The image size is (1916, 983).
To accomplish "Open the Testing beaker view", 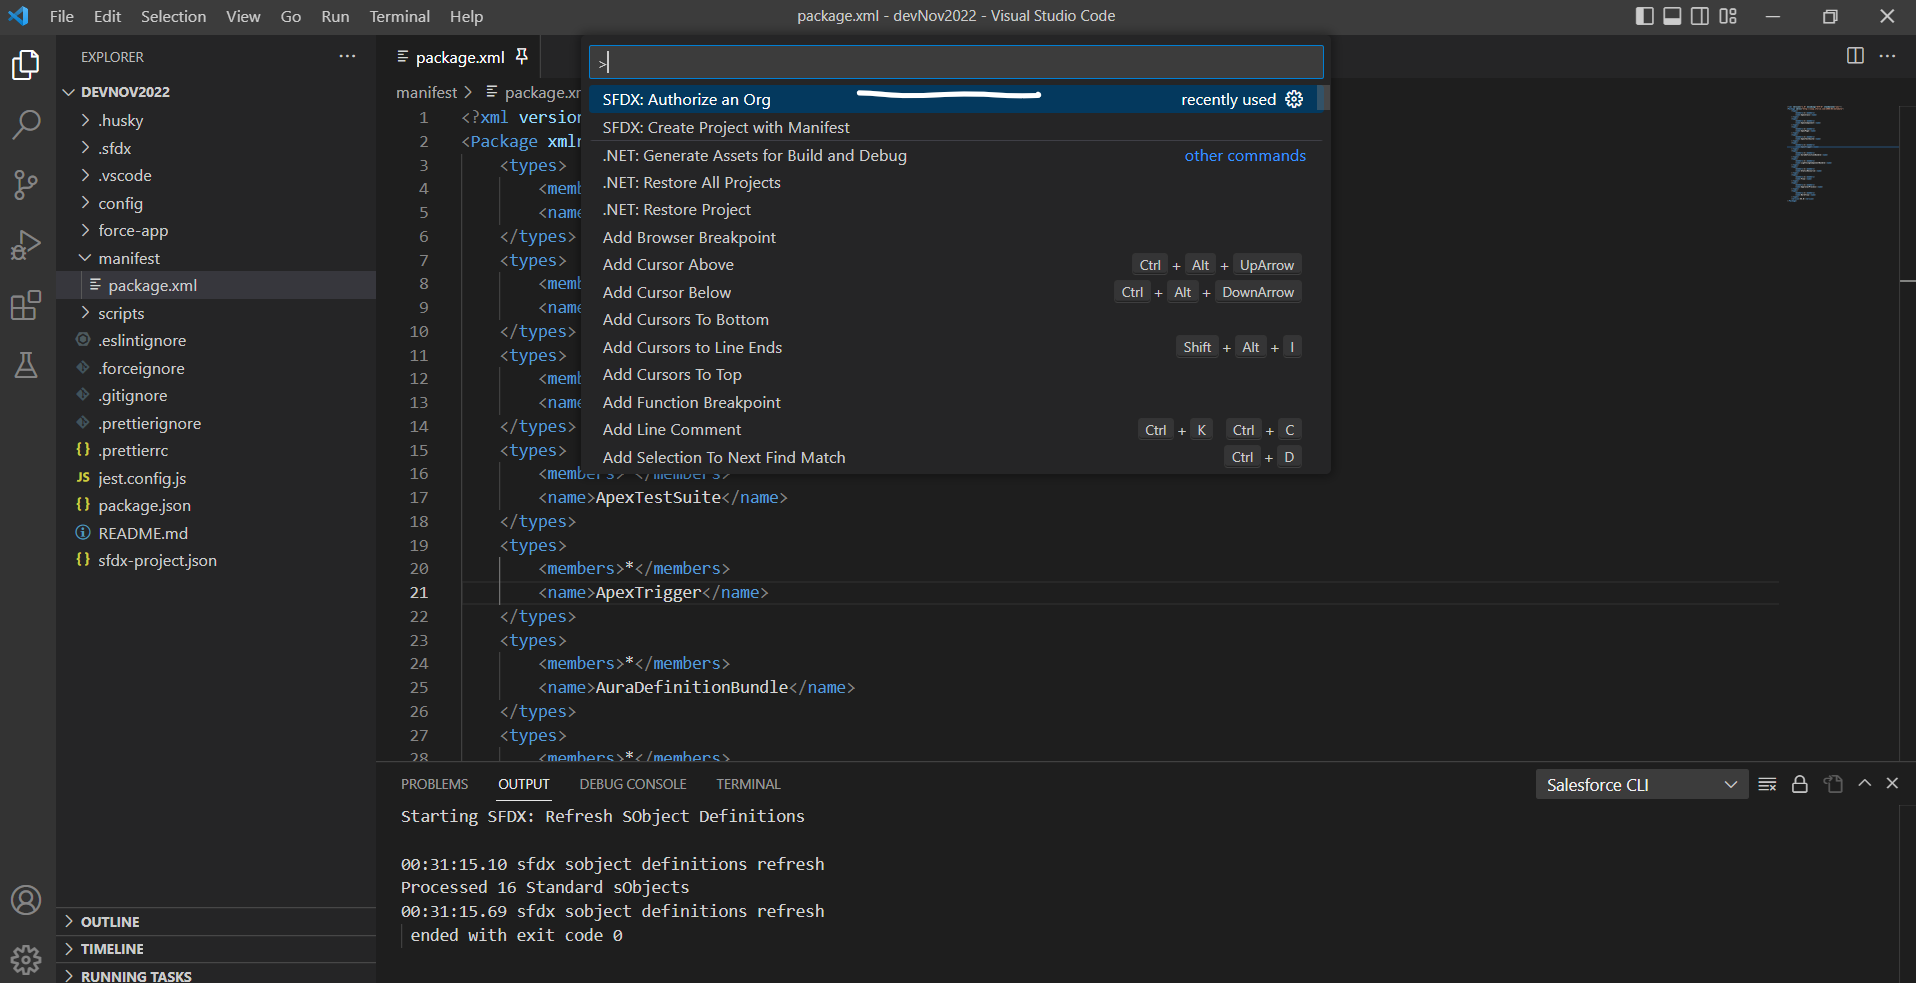I will [26, 365].
